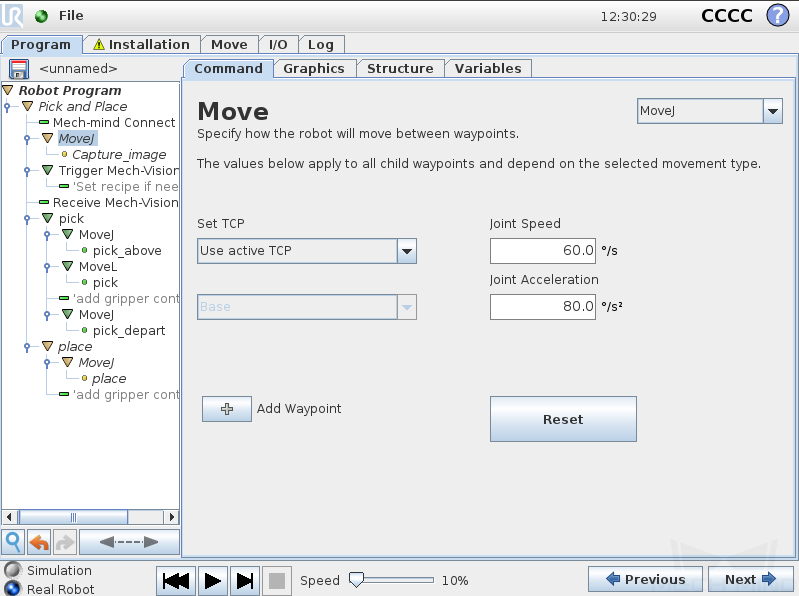The width and height of the screenshot is (799, 596).
Task: Open the Installation tab
Action: pyautogui.click(x=142, y=45)
